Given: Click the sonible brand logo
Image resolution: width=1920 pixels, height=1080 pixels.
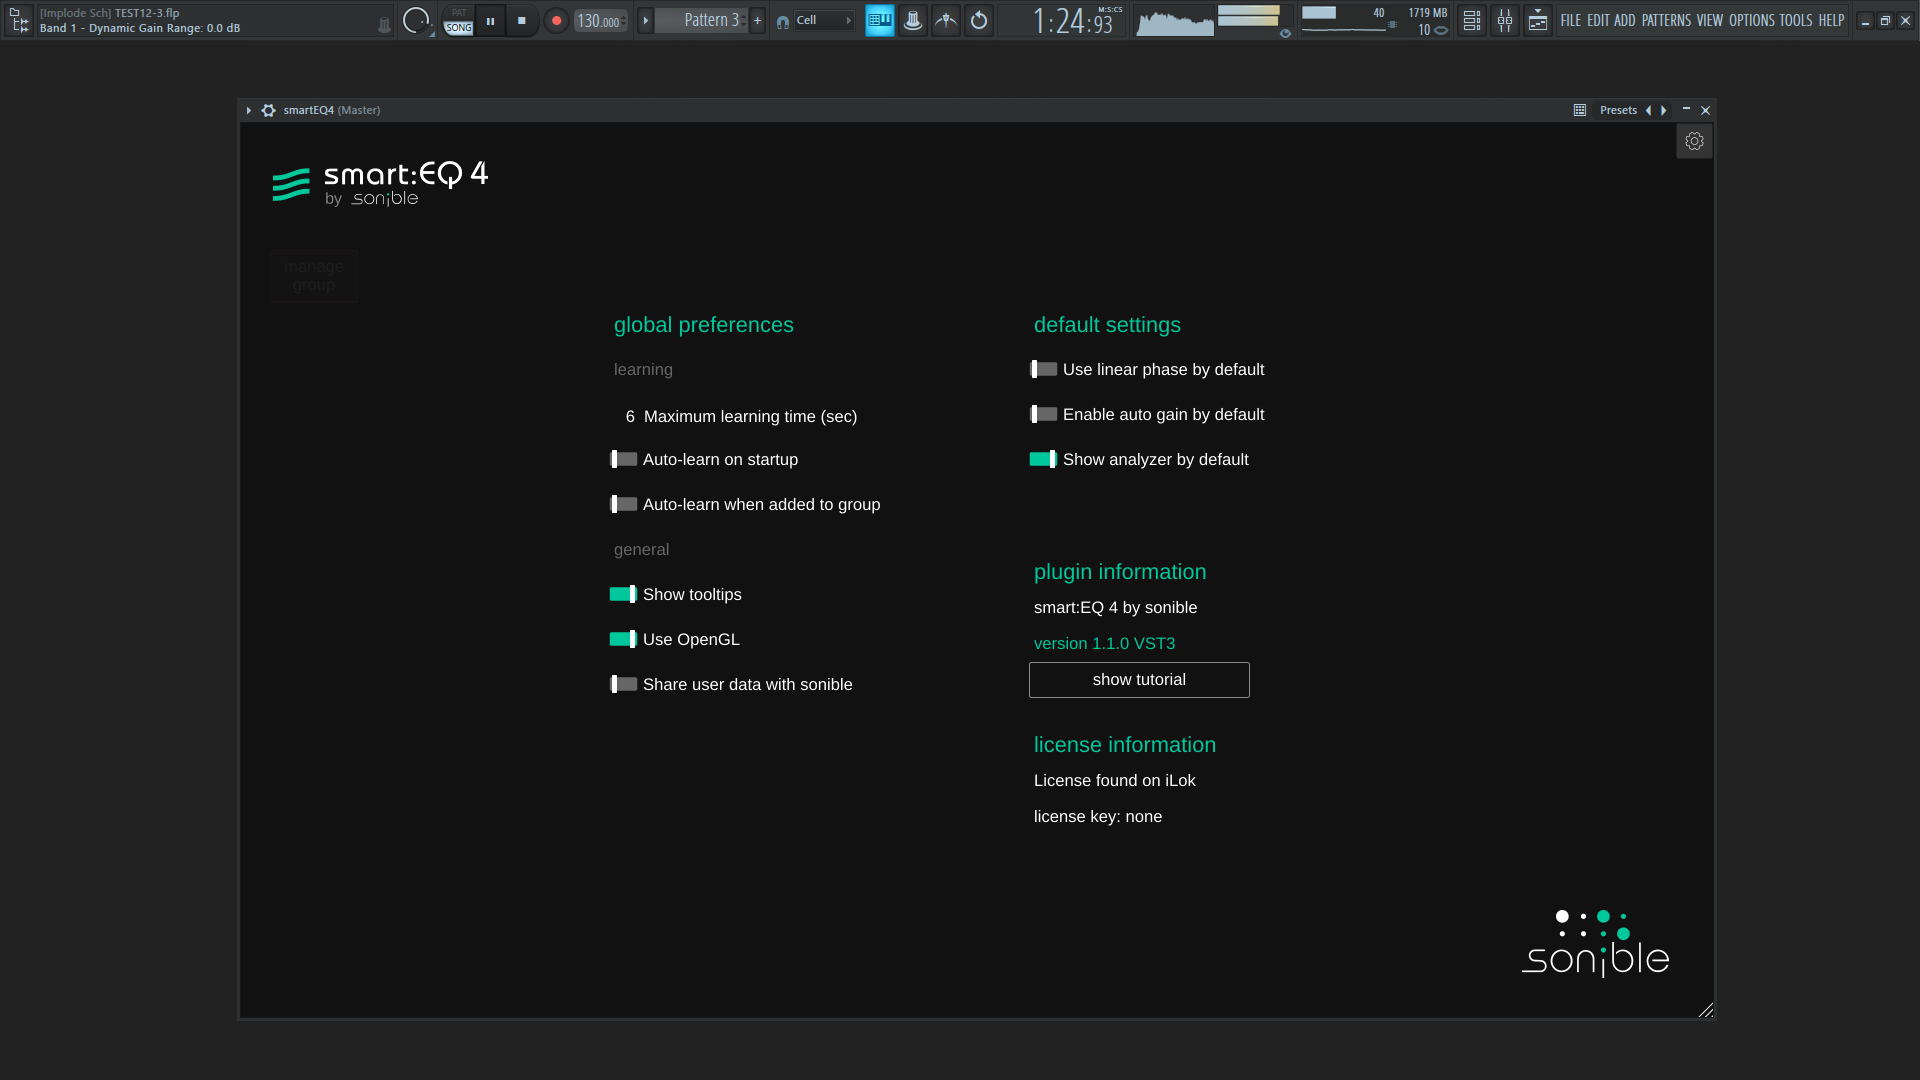Looking at the screenshot, I should click(x=1595, y=944).
